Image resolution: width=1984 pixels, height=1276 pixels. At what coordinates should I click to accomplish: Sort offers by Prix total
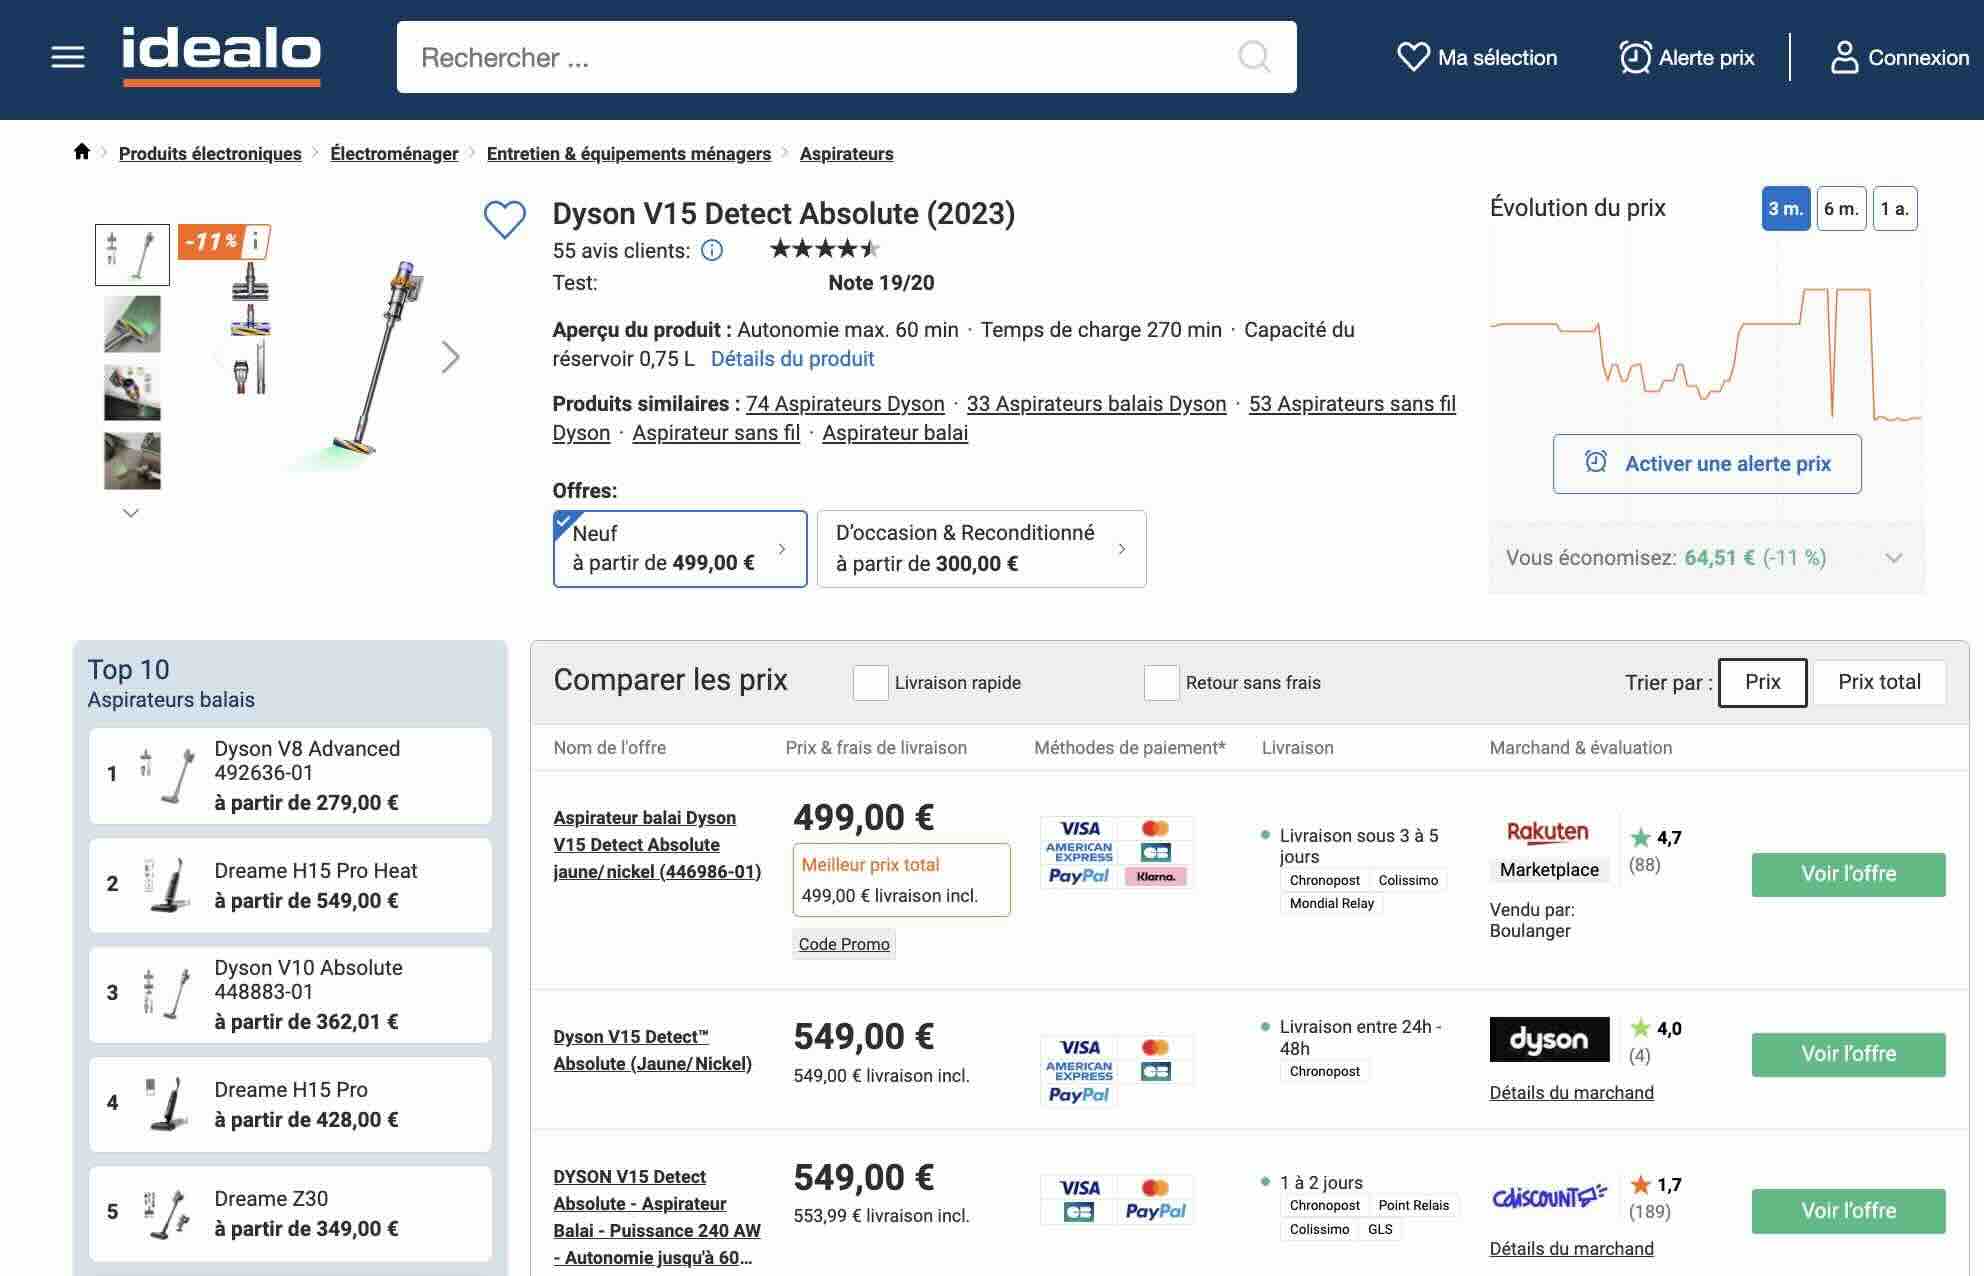coord(1879,682)
